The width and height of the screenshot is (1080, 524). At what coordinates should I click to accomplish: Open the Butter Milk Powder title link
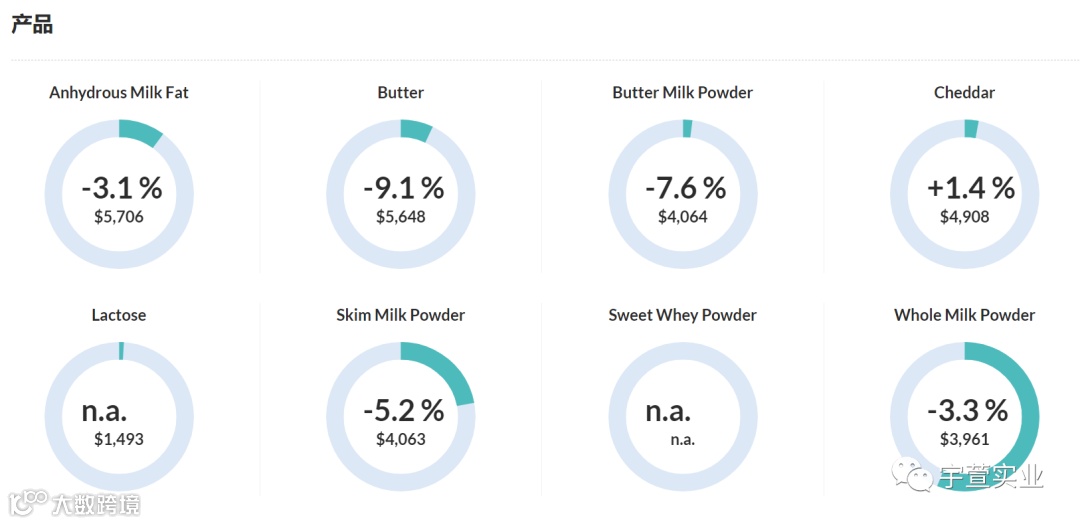click(682, 93)
